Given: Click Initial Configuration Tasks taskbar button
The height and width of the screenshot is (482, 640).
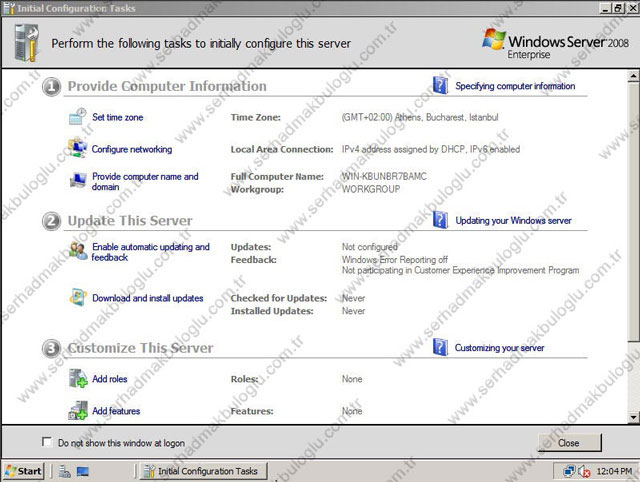Looking at the screenshot, I should point(203,471).
